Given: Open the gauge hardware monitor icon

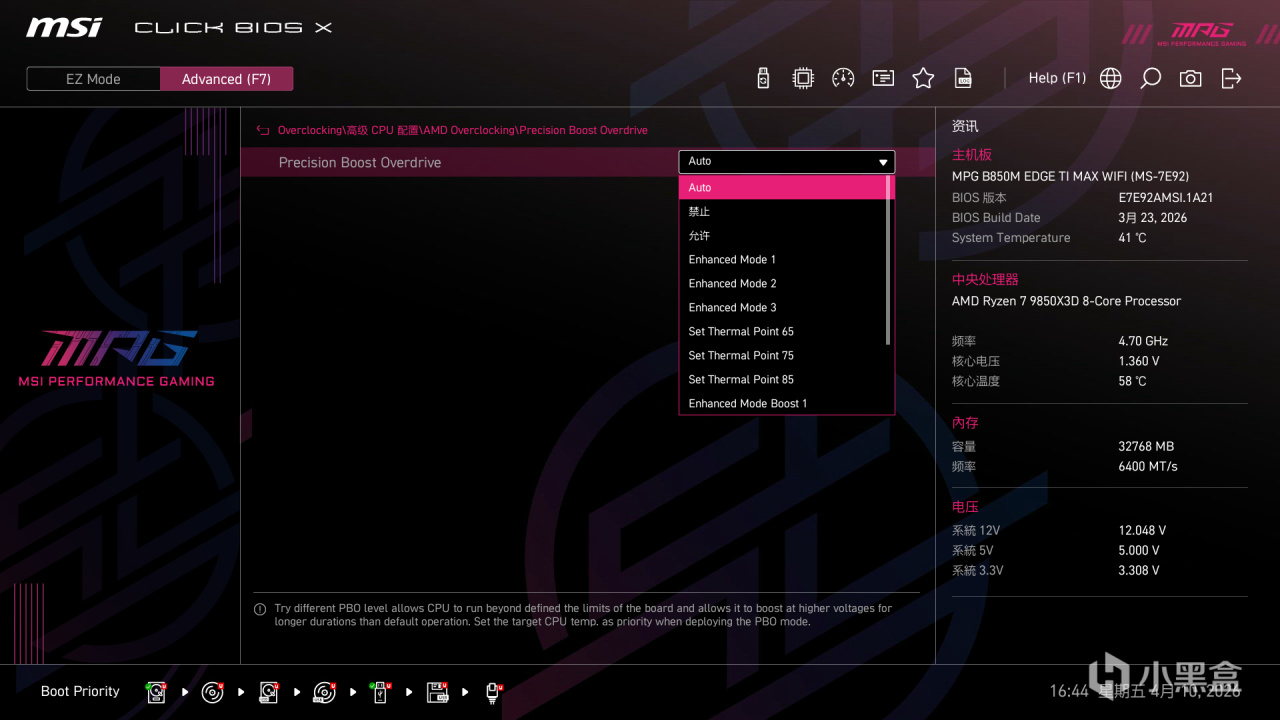Looking at the screenshot, I should point(843,78).
